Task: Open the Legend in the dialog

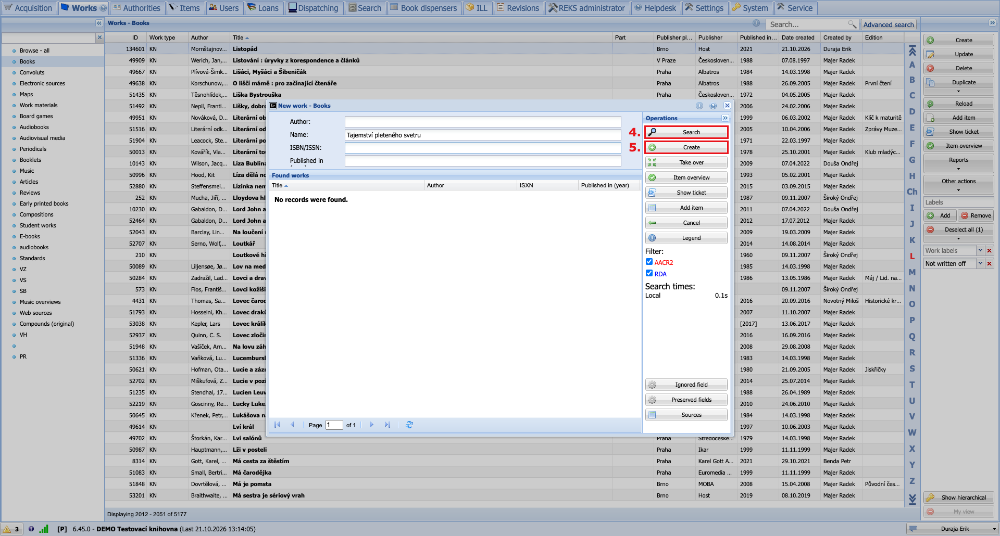Action: (686, 238)
